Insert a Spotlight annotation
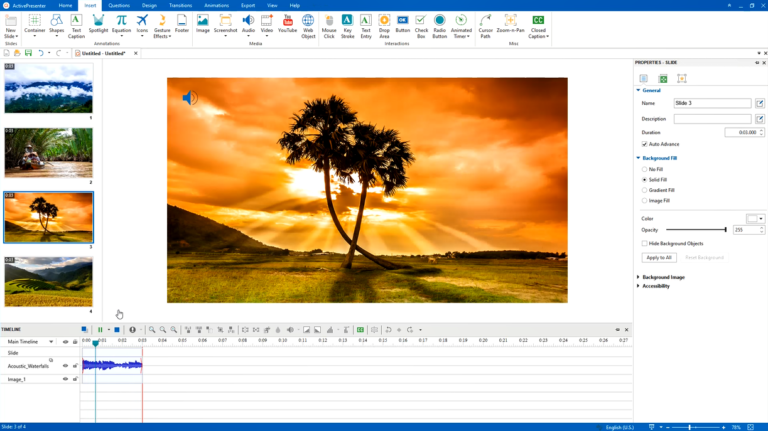 pyautogui.click(x=98, y=24)
